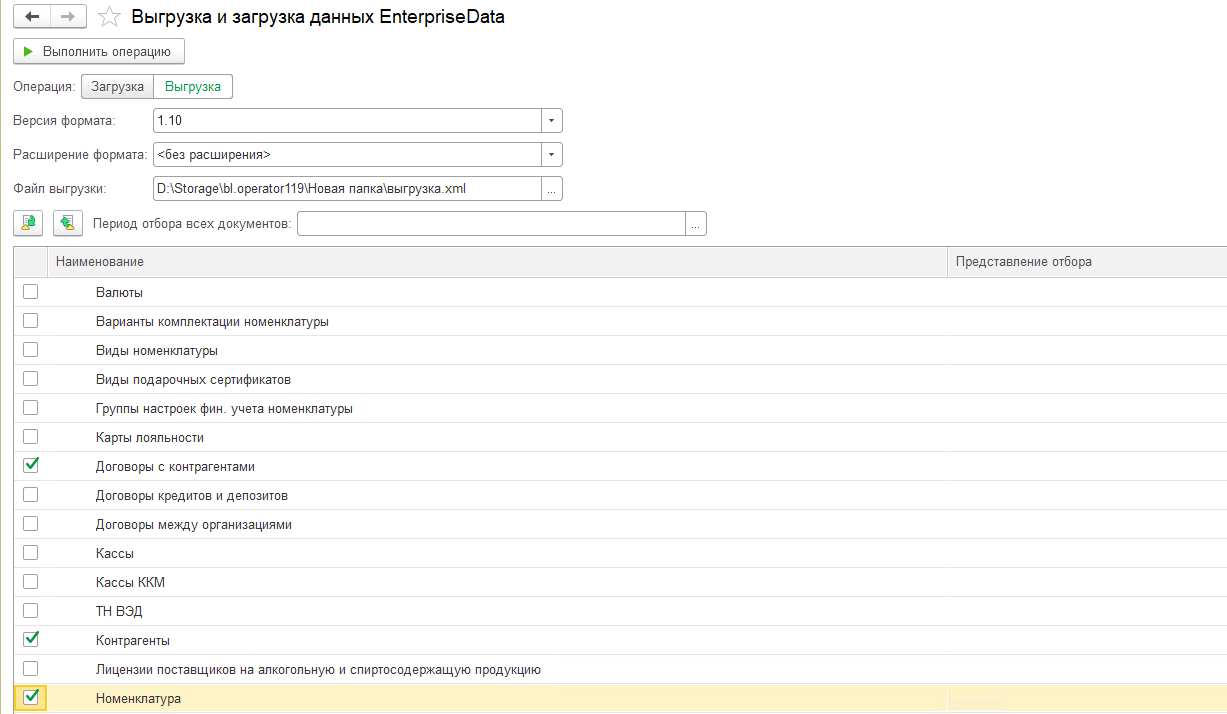This screenshot has width=1227, height=714.
Task: Untick the Контрагенты checkbox
Action: click(x=30, y=638)
